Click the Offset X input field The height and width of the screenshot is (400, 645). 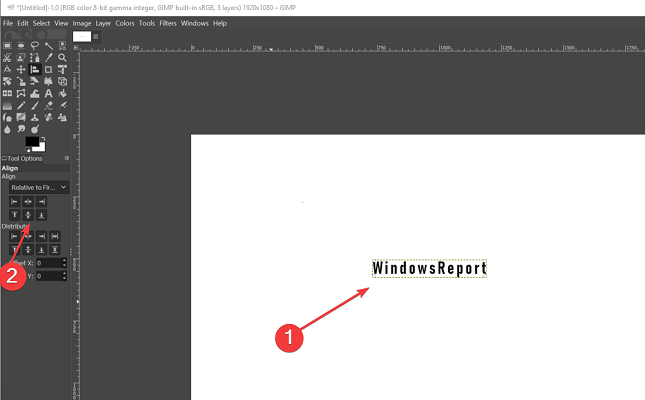49,263
